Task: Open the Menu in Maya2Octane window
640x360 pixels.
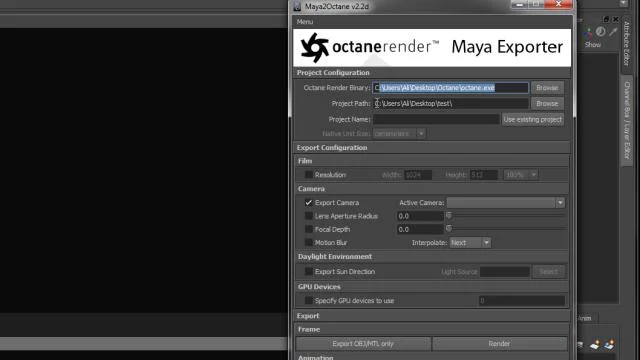Action: point(304,22)
